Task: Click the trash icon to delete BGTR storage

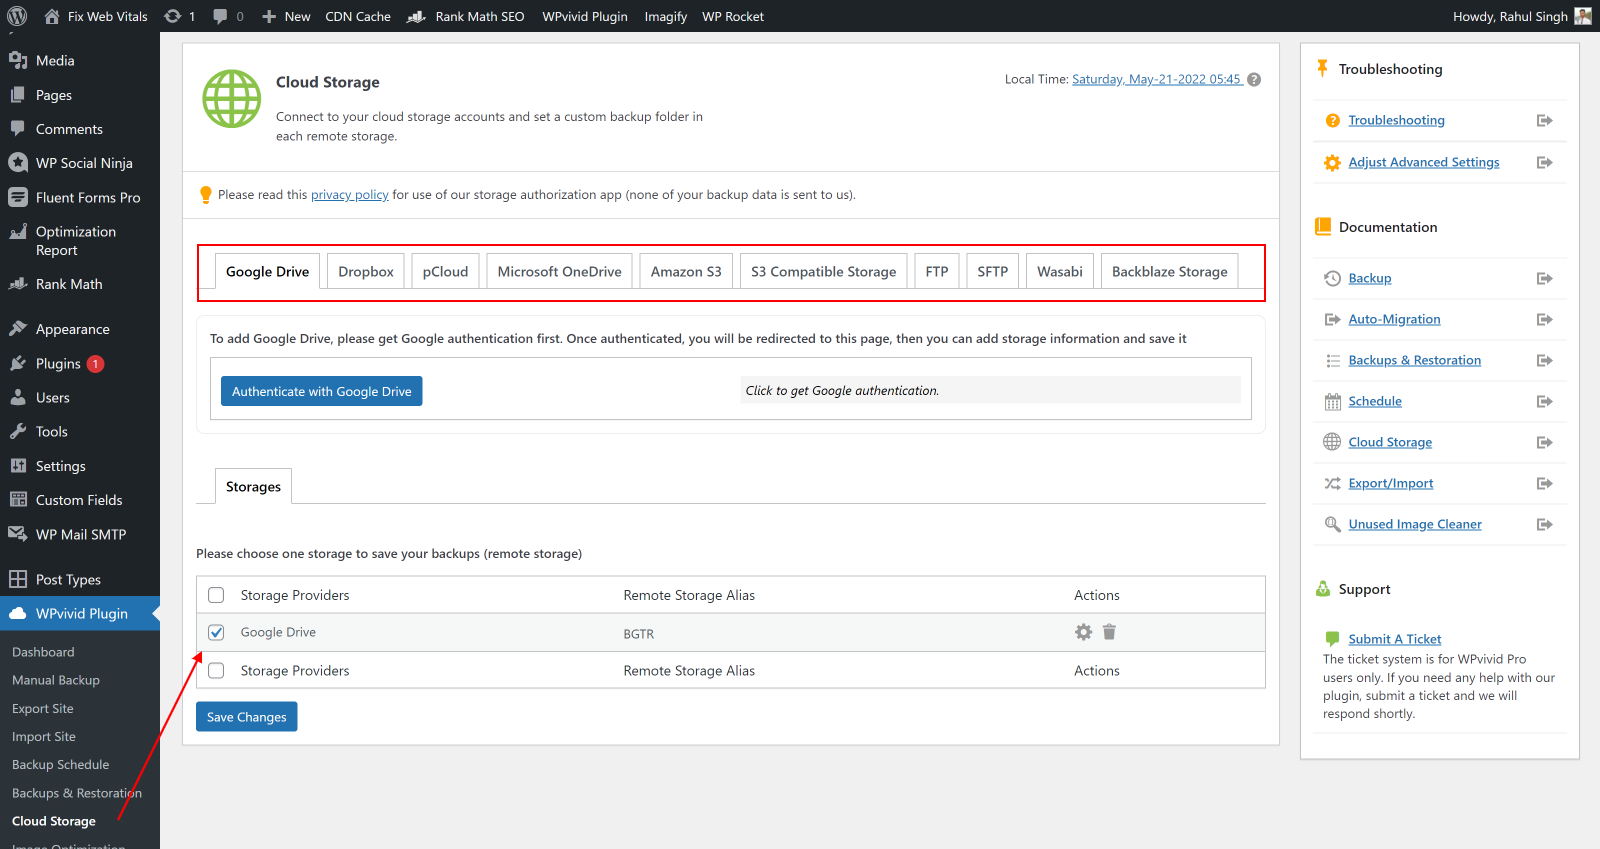Action: [x=1109, y=632]
